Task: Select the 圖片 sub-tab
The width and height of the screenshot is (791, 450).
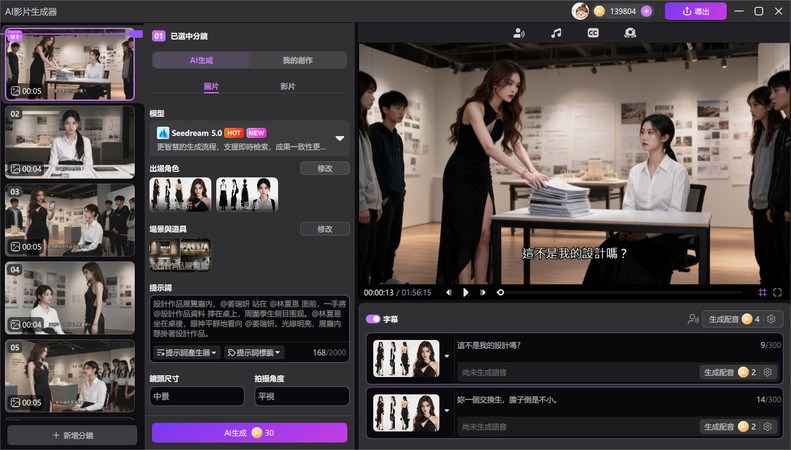Action: click(211, 86)
